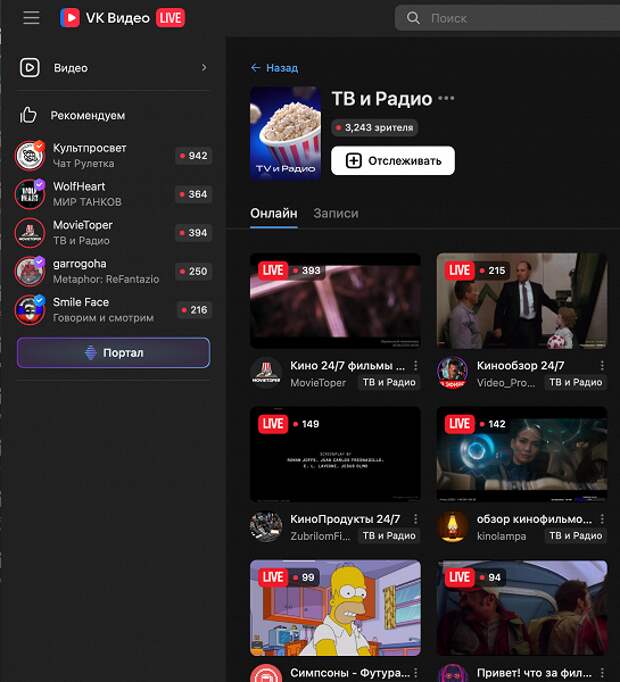
Task: Click ZubrilomFi avatar under КиноПродукты stream
Action: [266, 527]
